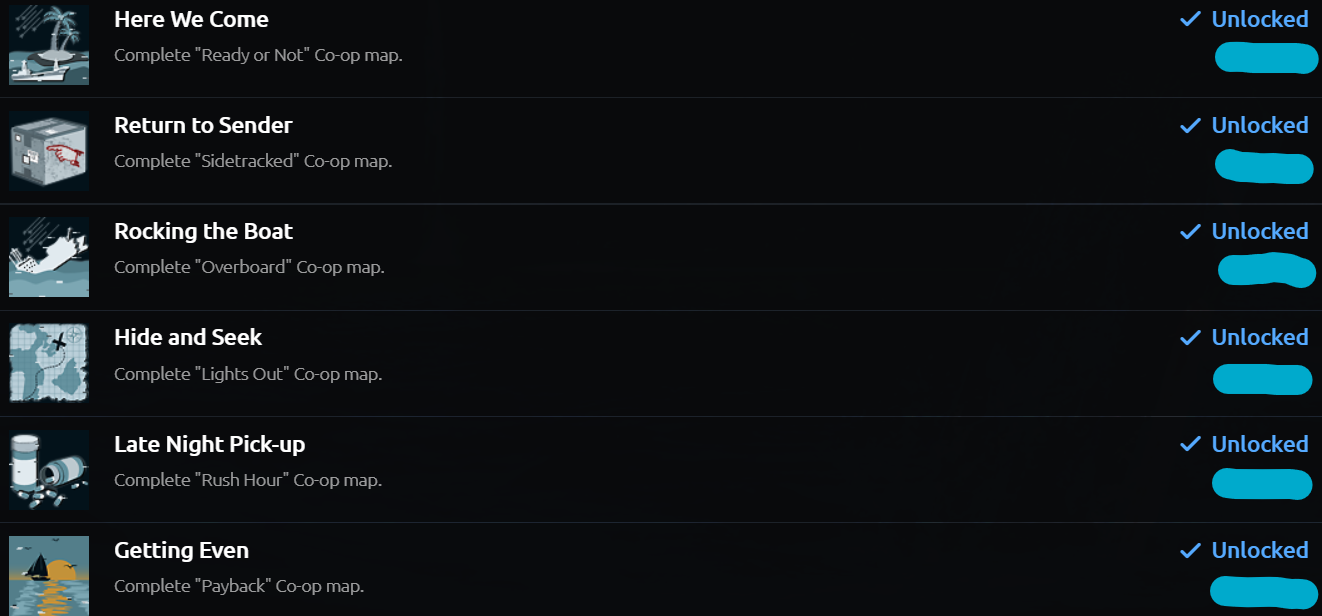This screenshot has width=1322, height=616.
Task: Click Unlocked status for Rocking the Boat
Action: point(1259,231)
